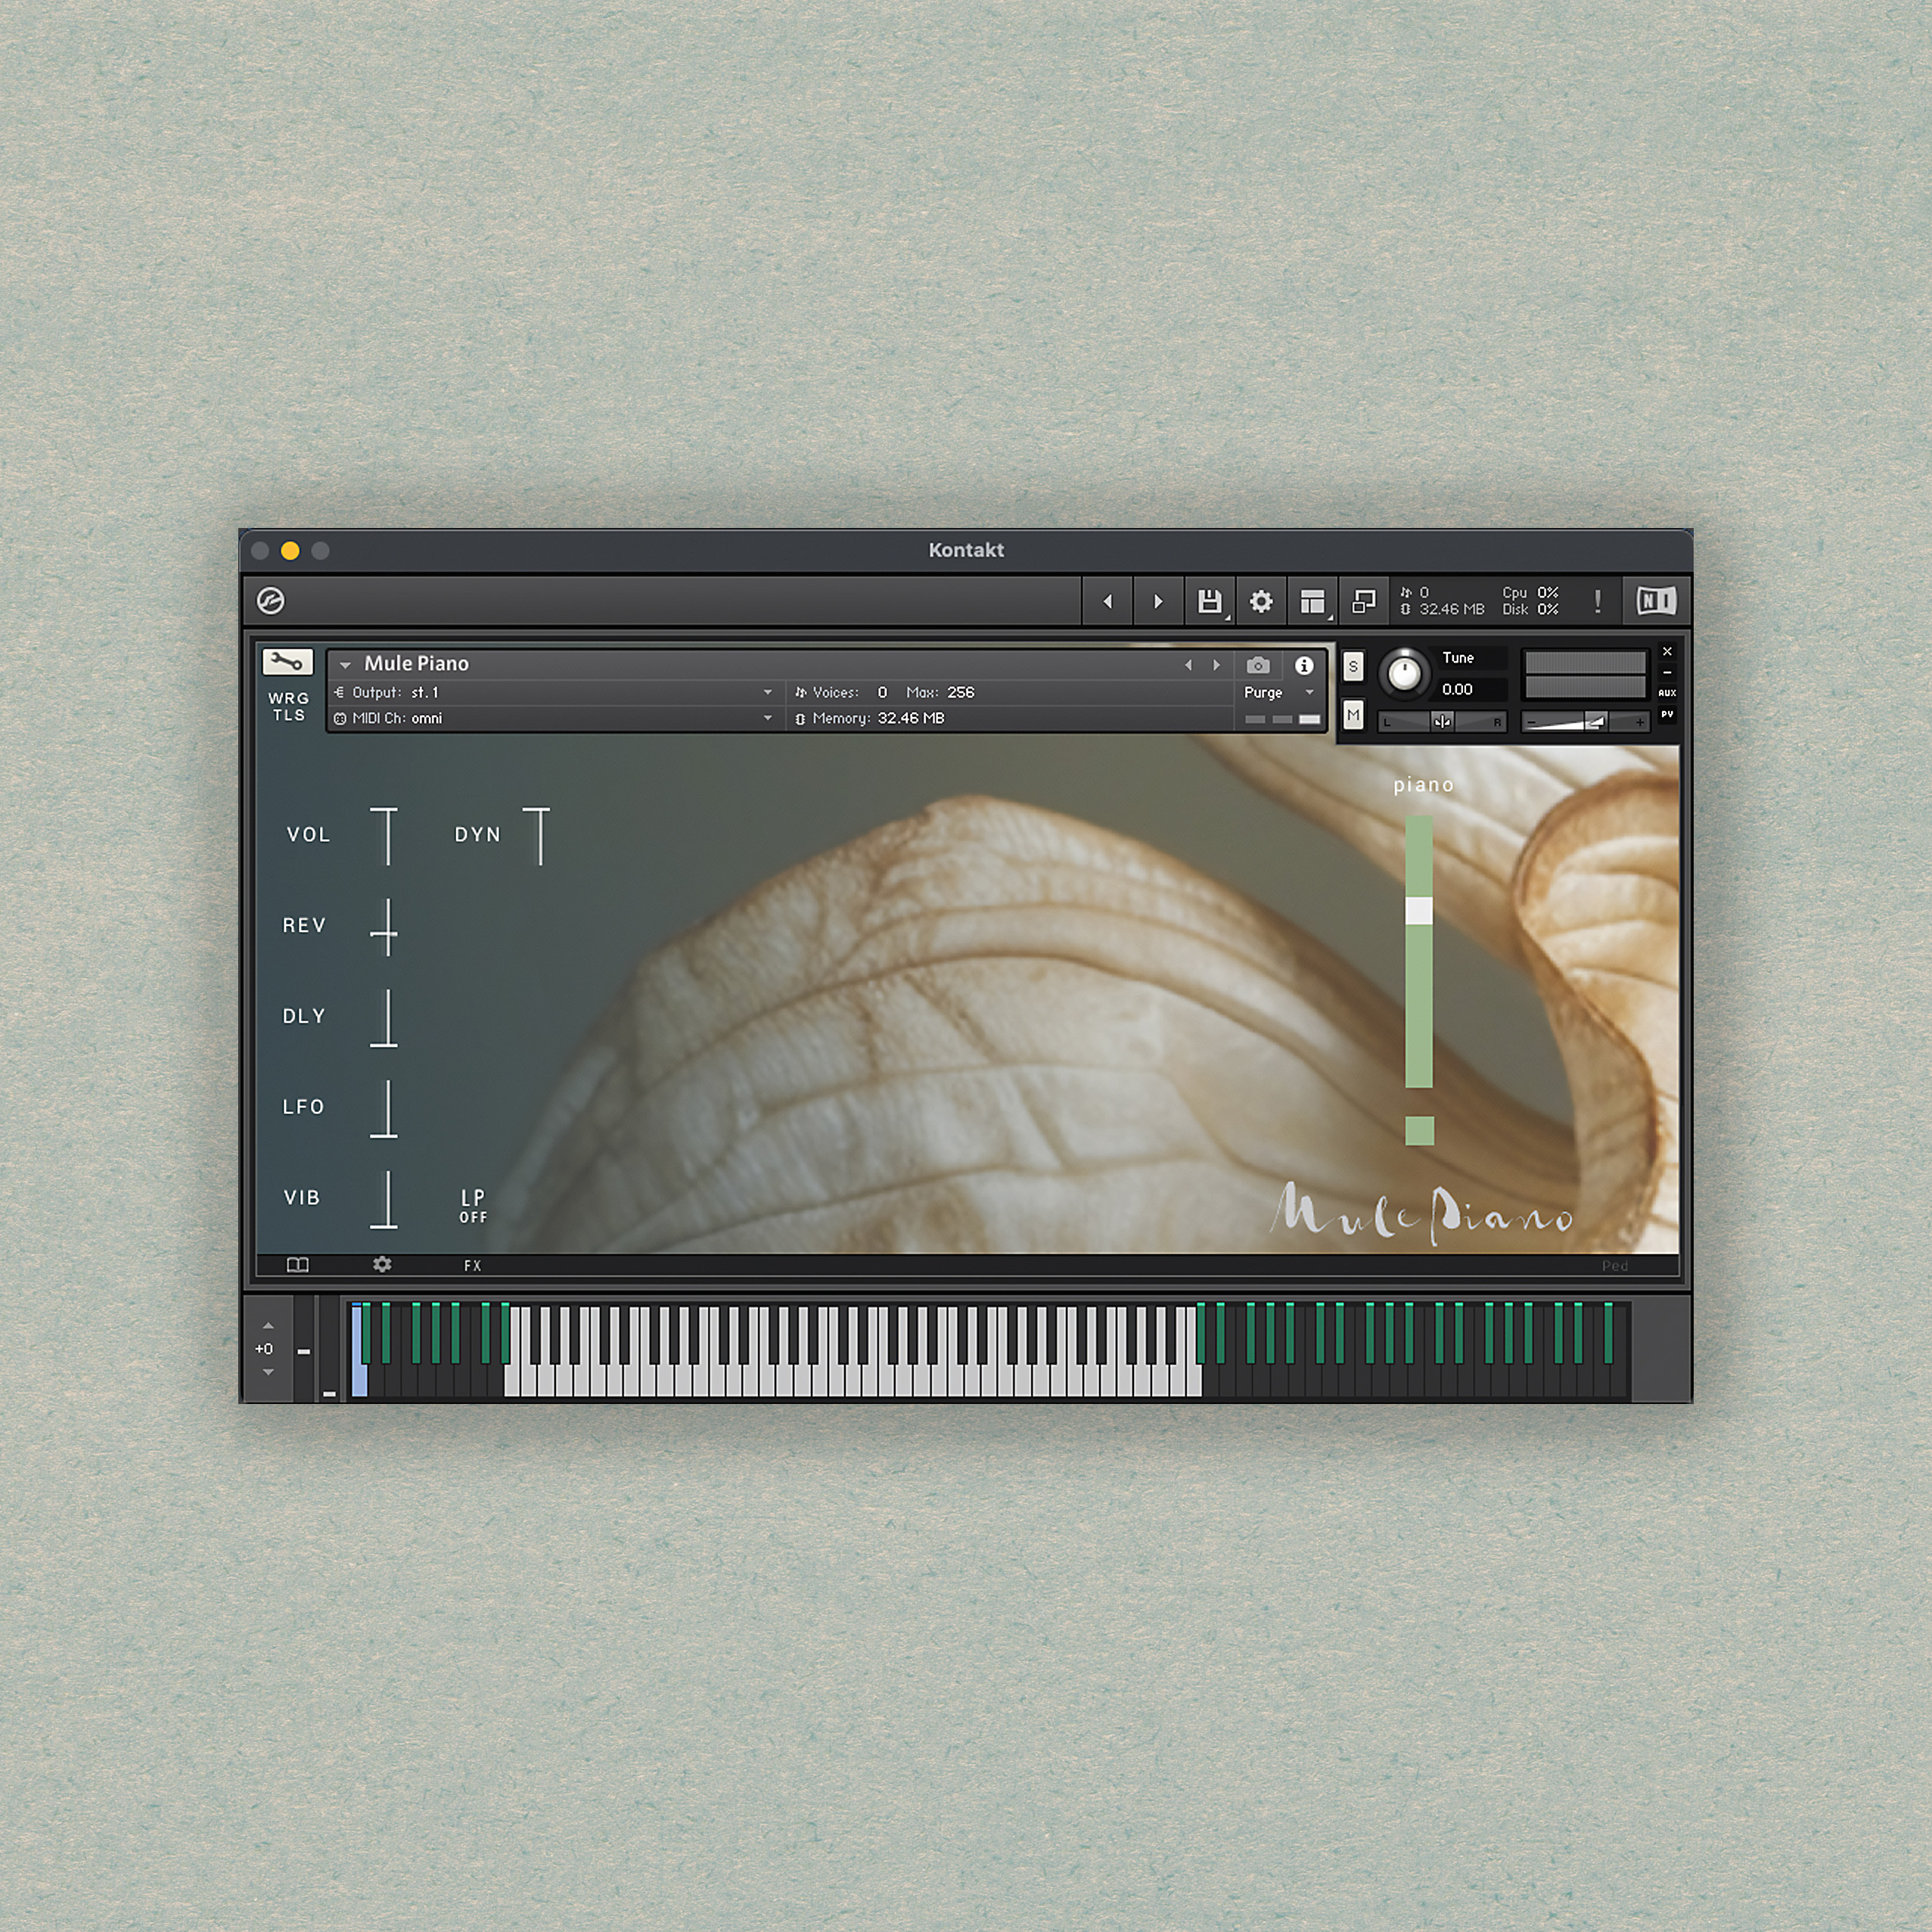Remove the instrument with the X button
The image size is (1932, 1932).
pyautogui.click(x=1667, y=651)
